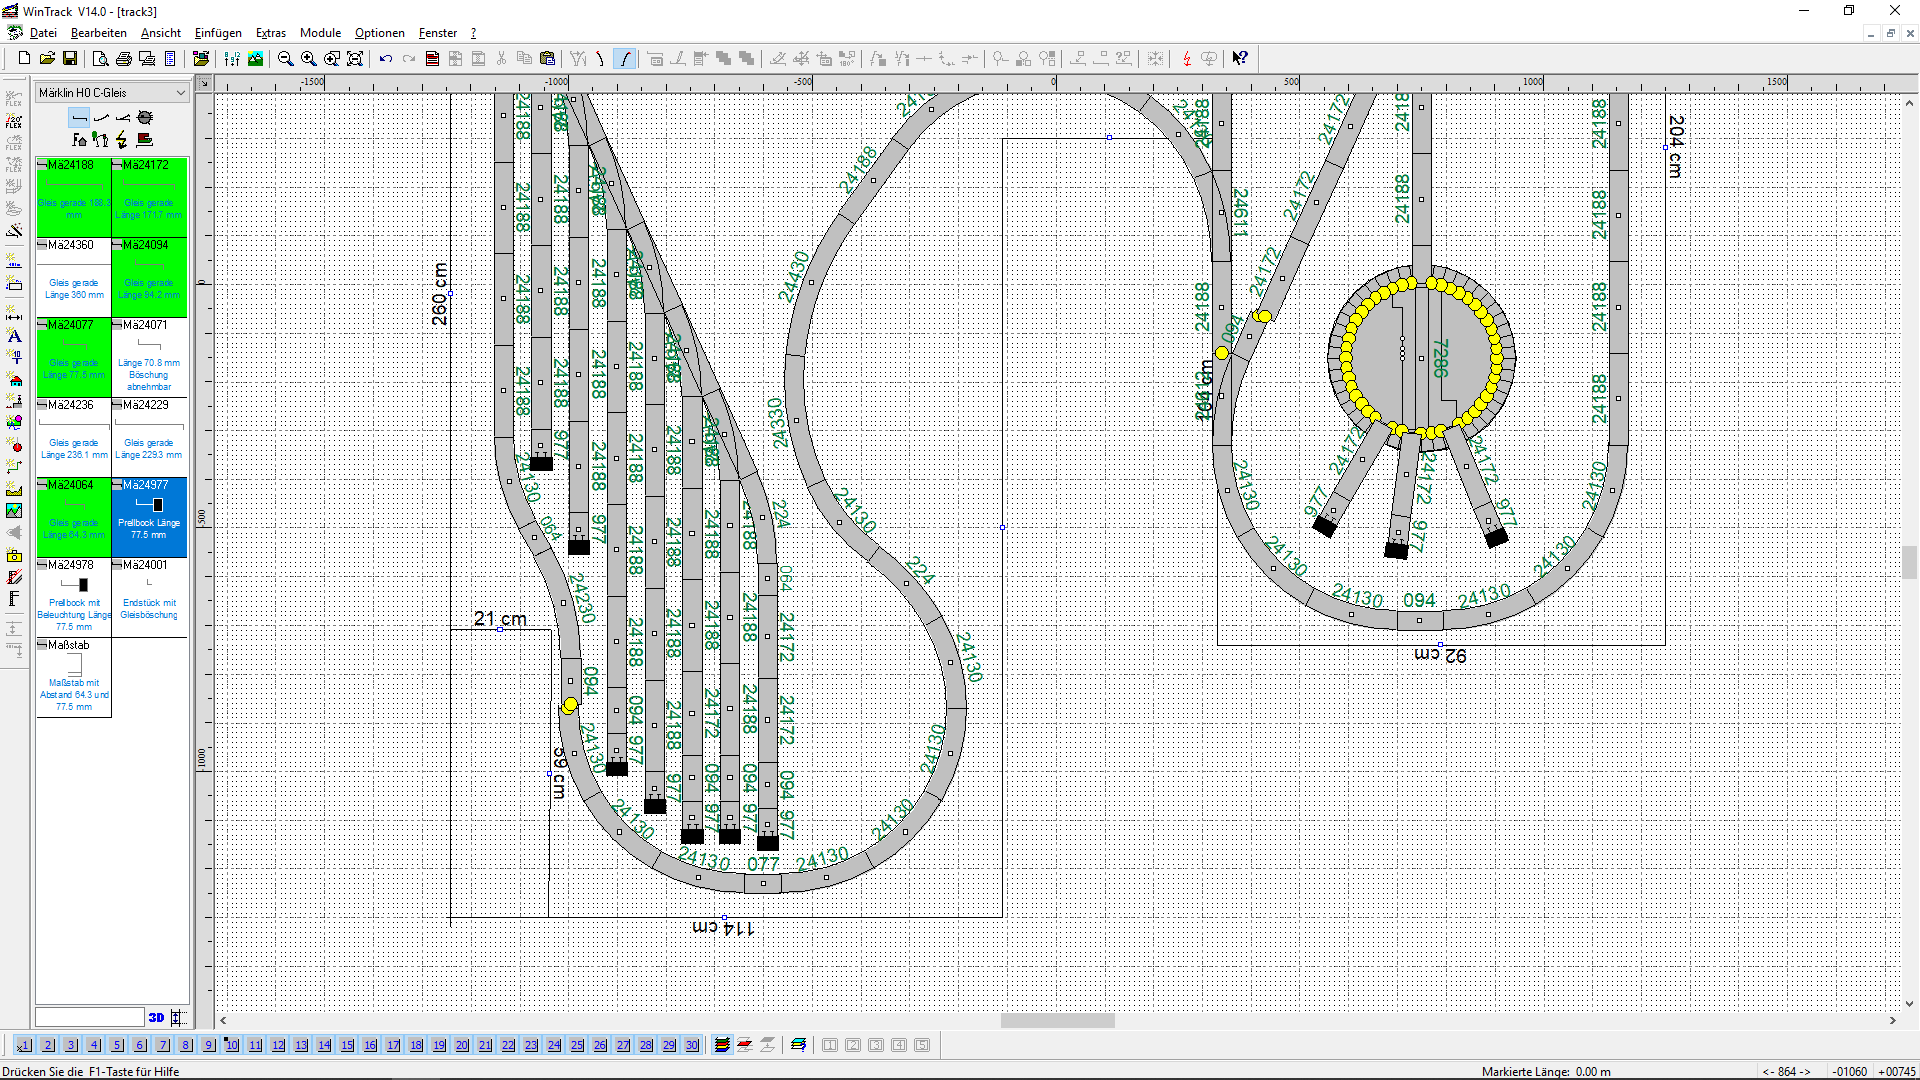
Task: Open the Ansicht menu
Action: (161, 33)
